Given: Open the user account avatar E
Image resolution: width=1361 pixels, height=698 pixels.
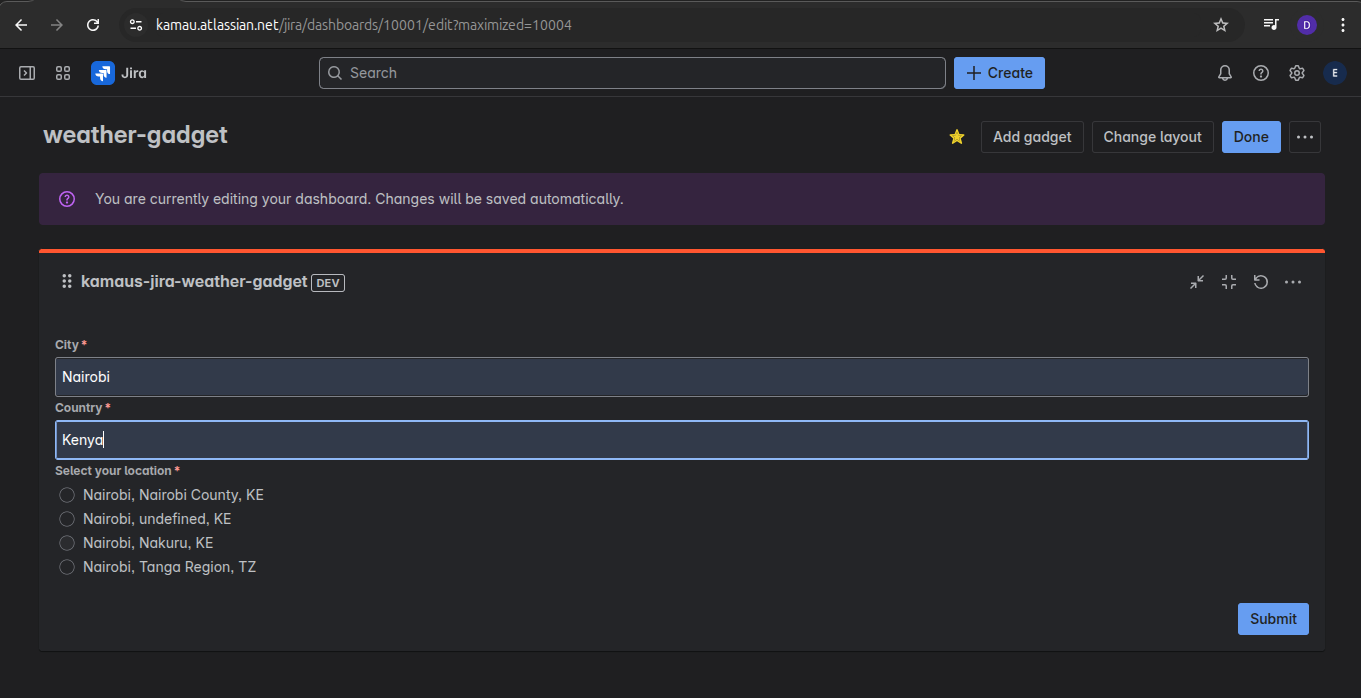Looking at the screenshot, I should pyautogui.click(x=1335, y=73).
